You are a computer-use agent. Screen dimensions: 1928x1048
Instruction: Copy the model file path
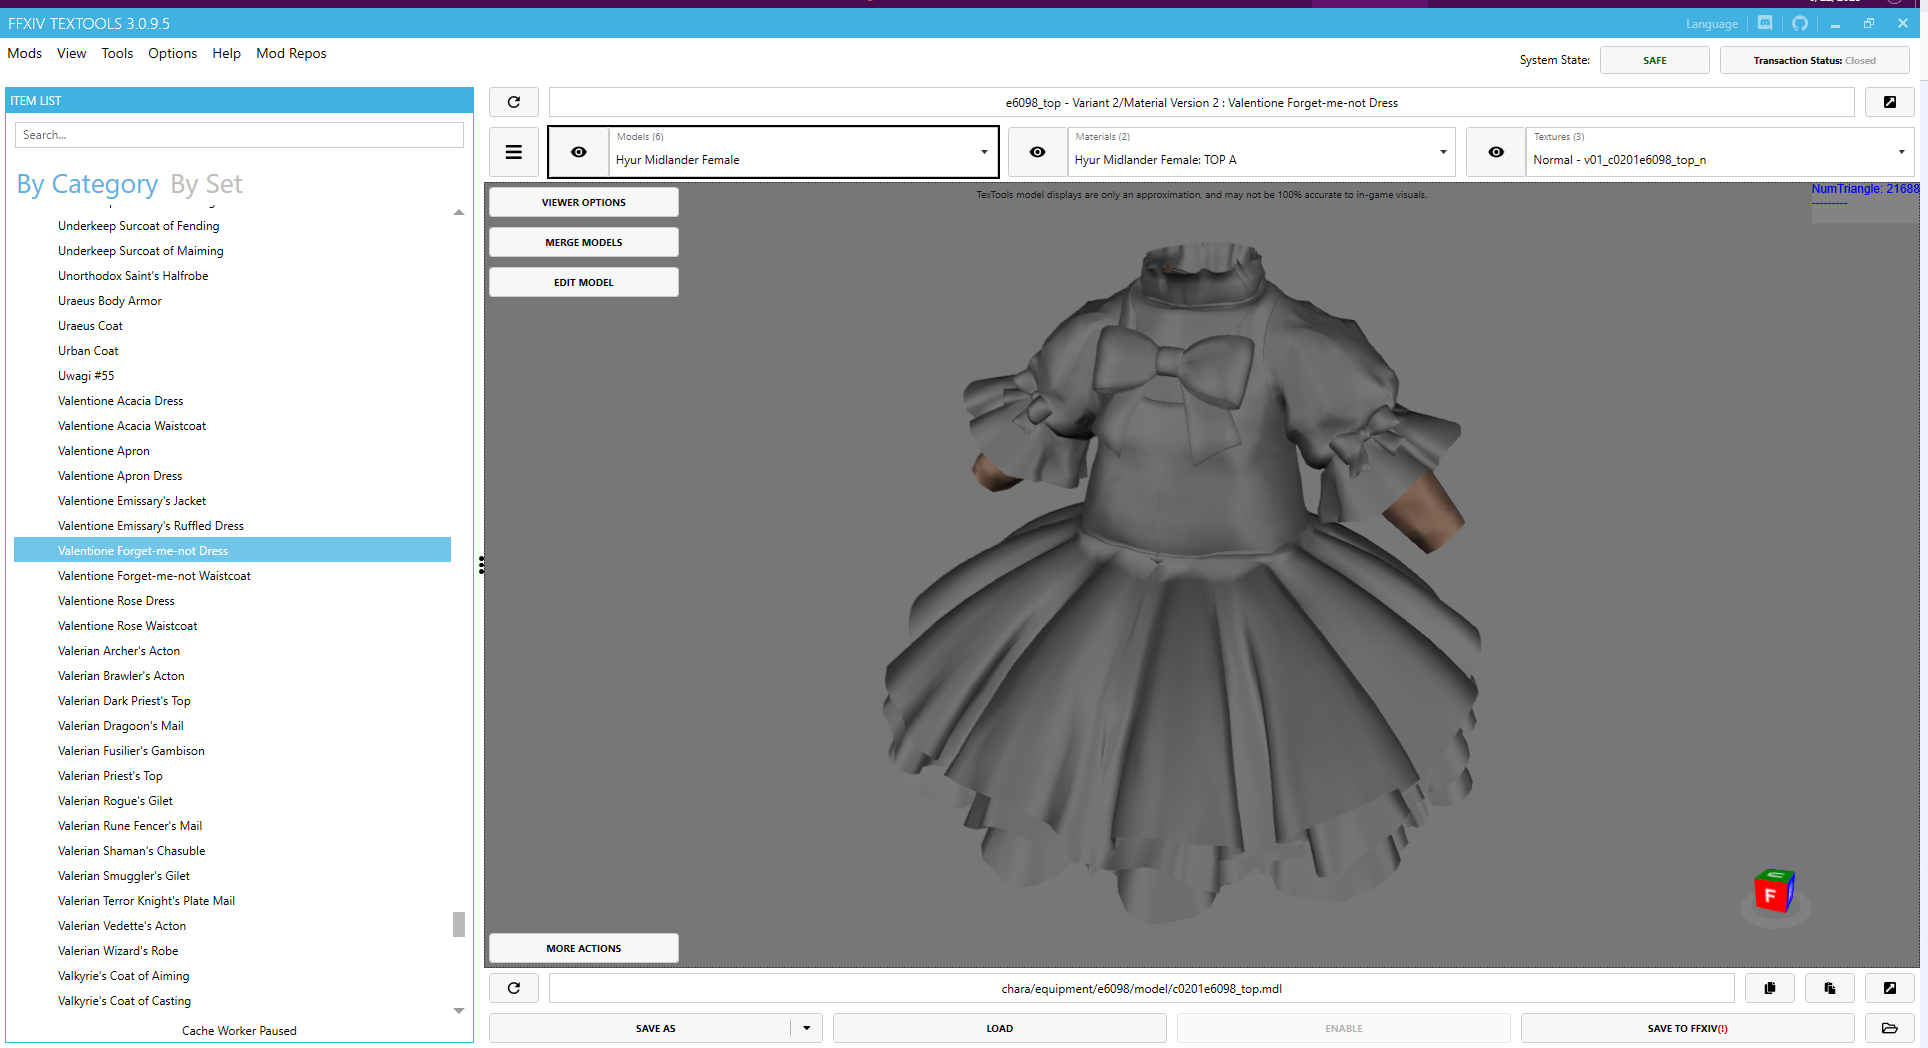[x=1770, y=988]
